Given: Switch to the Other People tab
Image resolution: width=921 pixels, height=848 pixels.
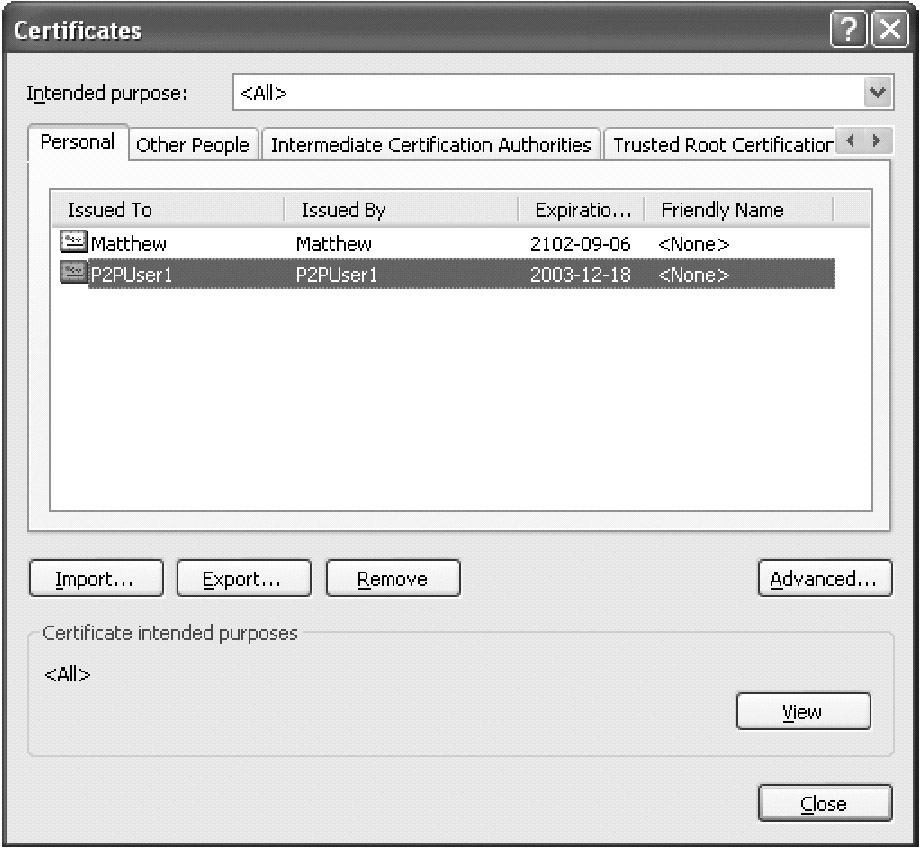Looking at the screenshot, I should click(x=192, y=145).
